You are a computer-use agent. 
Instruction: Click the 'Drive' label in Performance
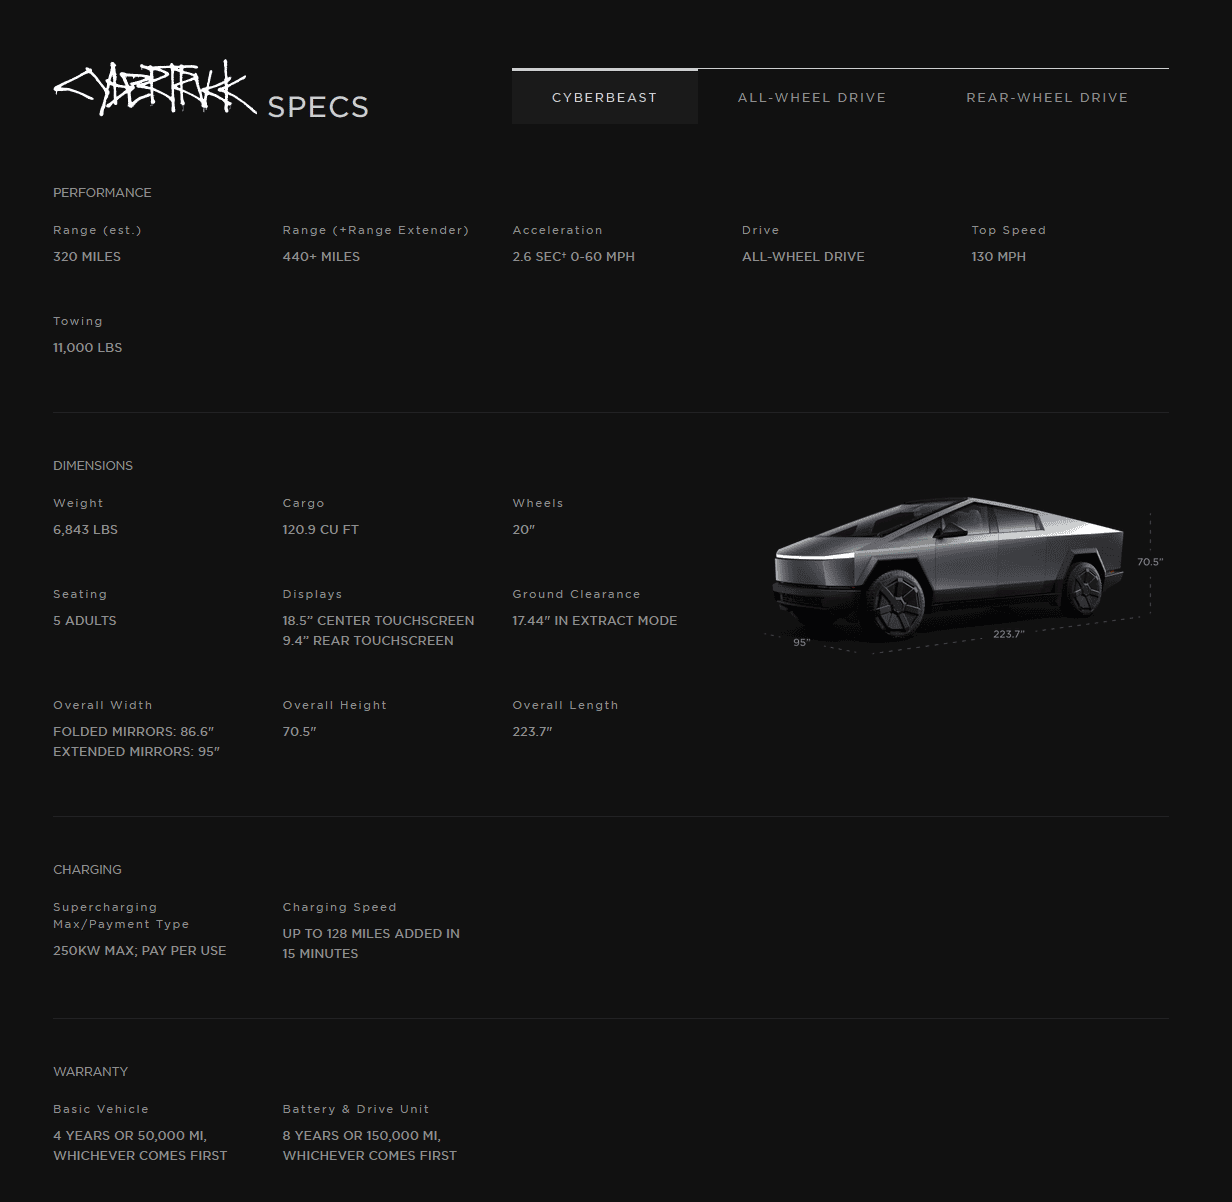[x=760, y=230]
